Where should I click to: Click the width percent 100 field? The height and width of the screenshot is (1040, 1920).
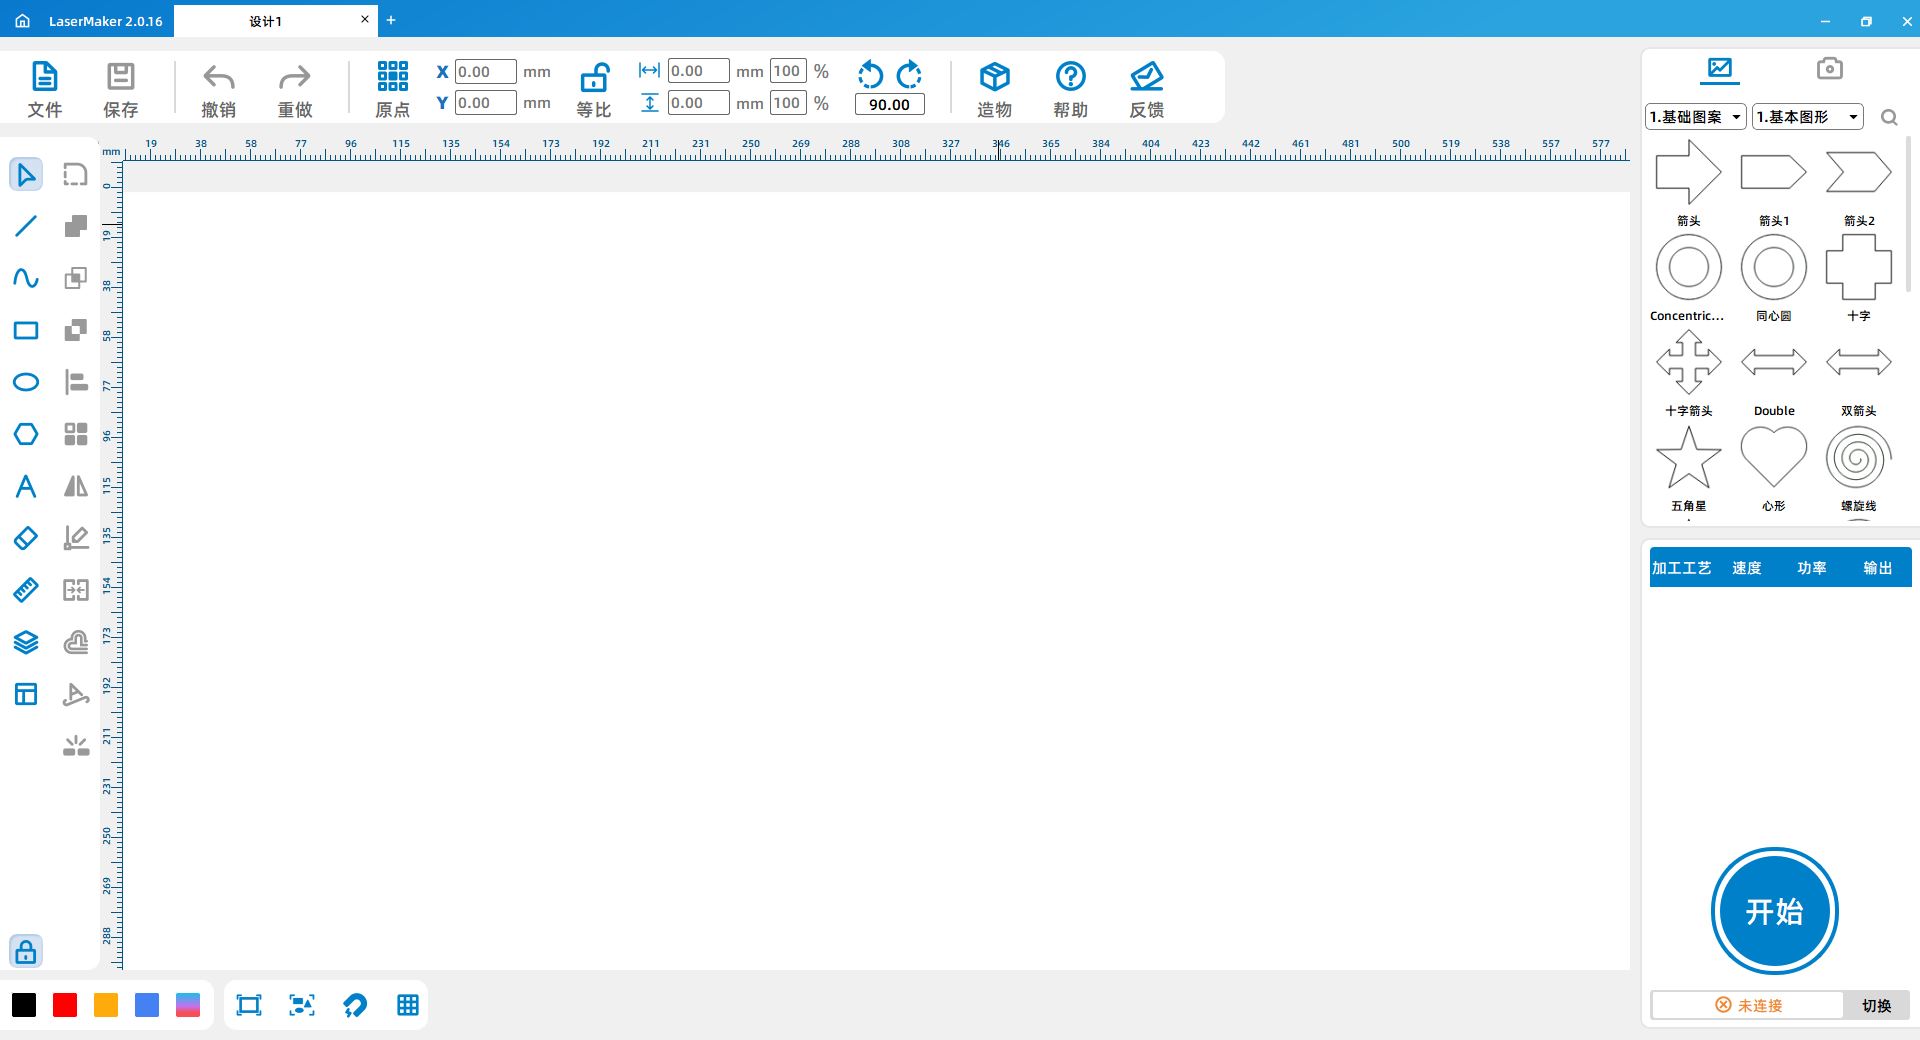click(788, 71)
